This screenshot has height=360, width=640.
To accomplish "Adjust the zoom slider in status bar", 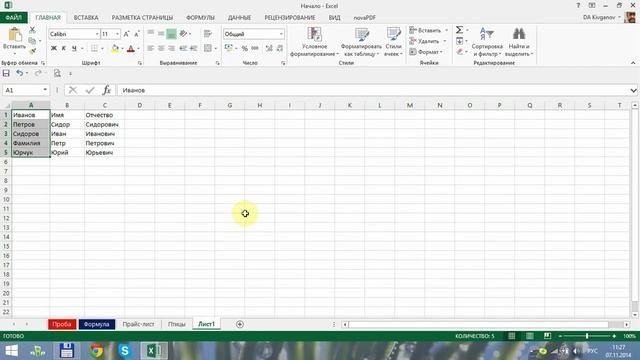I will (x=587, y=336).
